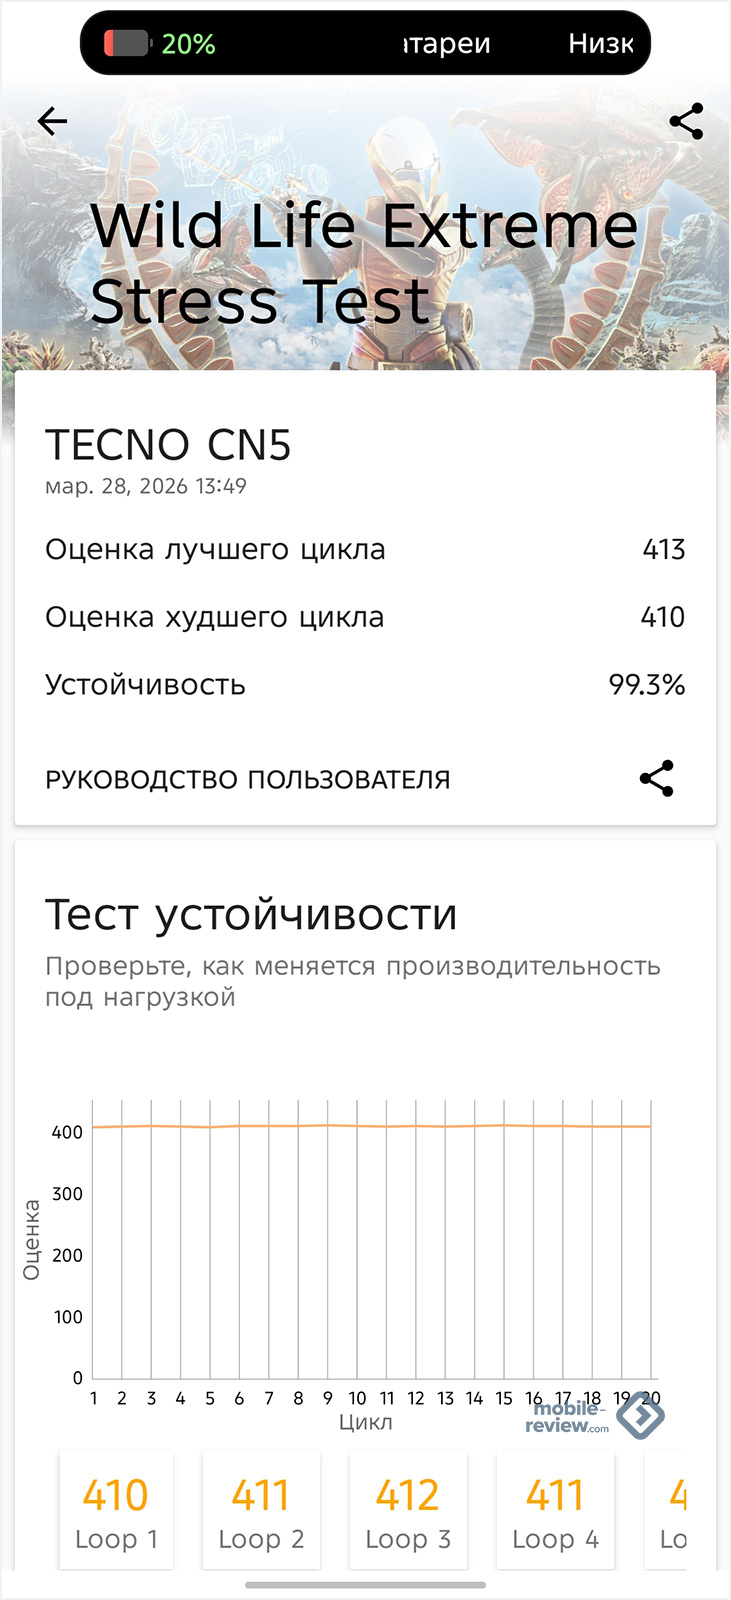
Task: Select the Loop 2 score card
Action: 261,1512
